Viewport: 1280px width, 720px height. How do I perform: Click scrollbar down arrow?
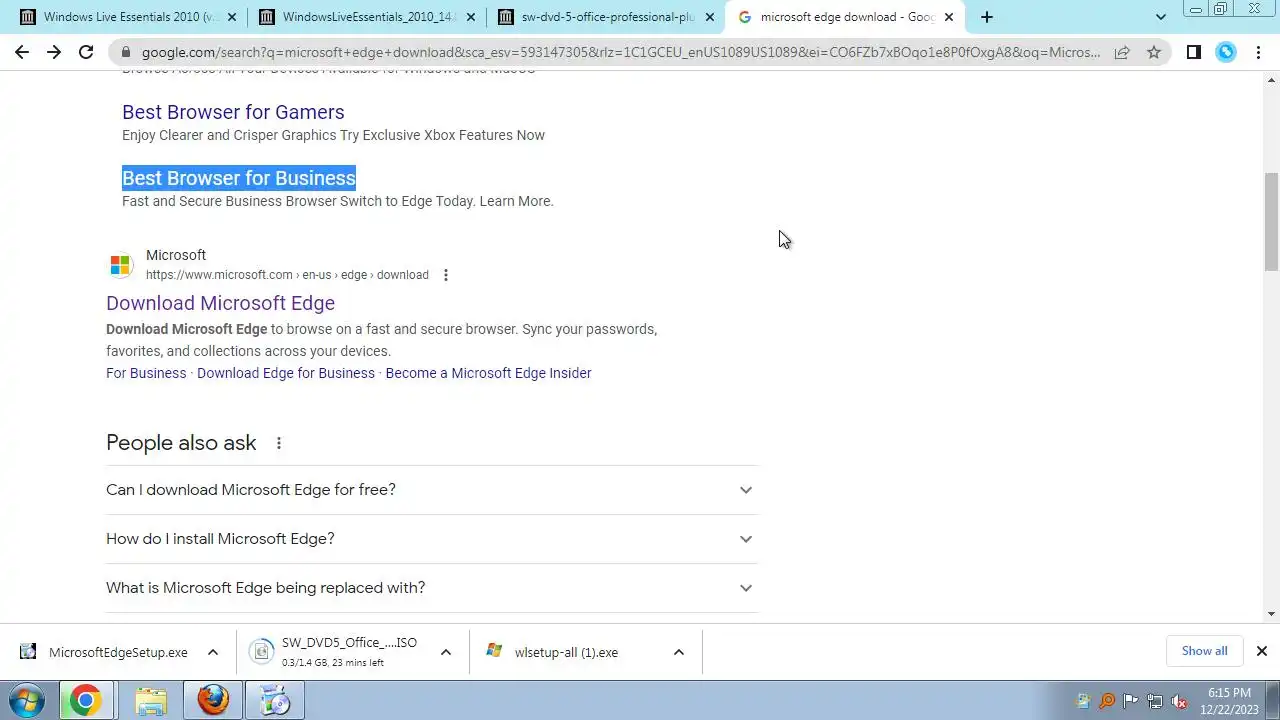click(x=1271, y=614)
